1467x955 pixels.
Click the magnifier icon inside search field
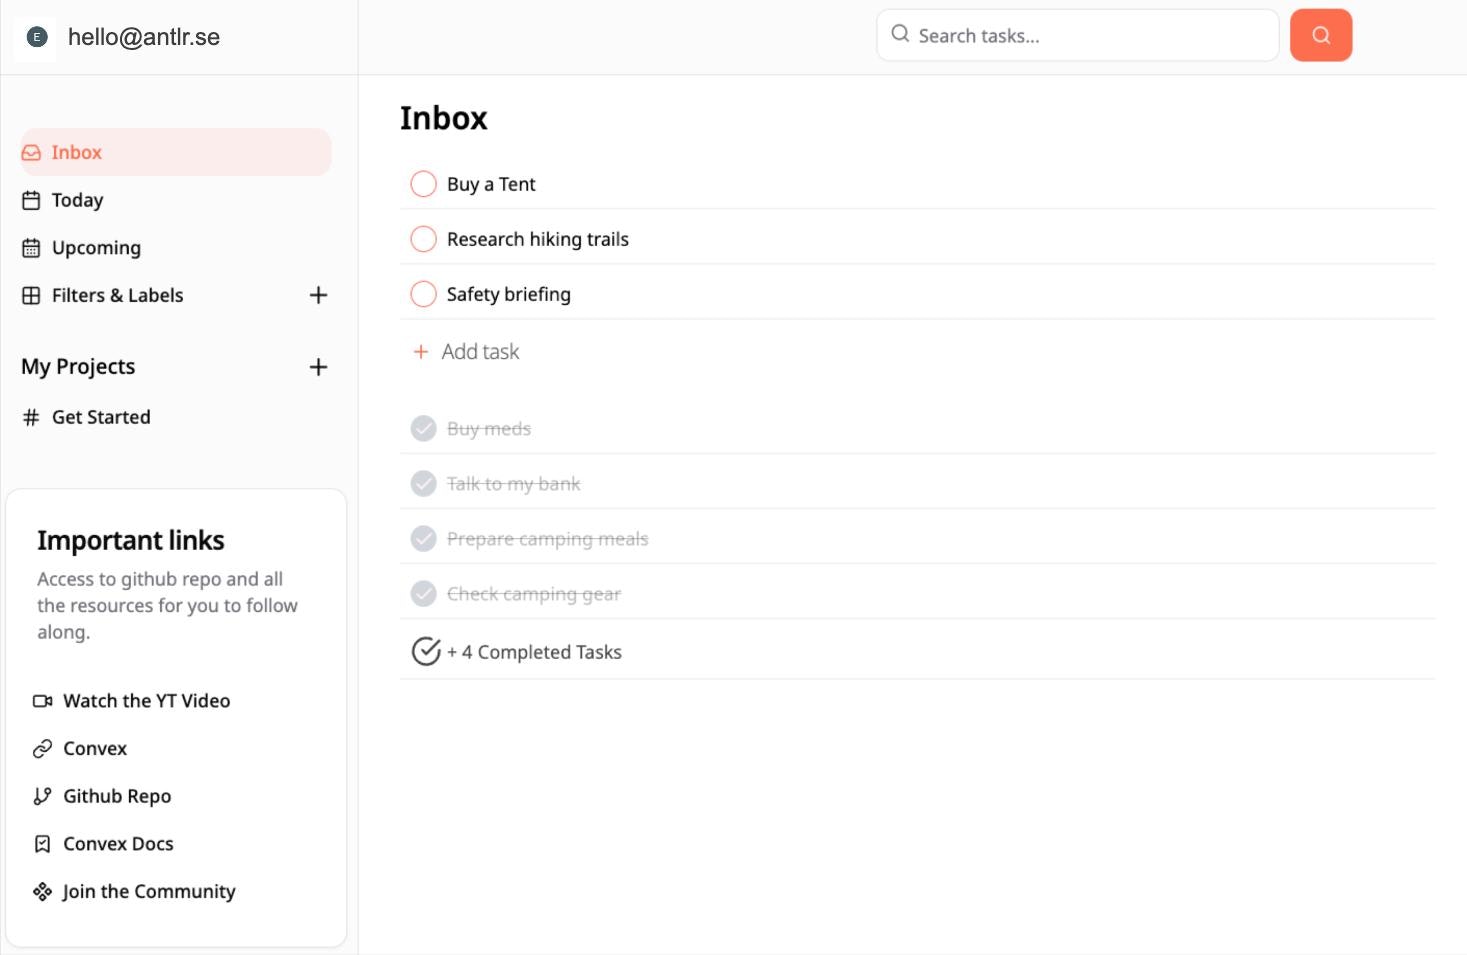pos(900,34)
